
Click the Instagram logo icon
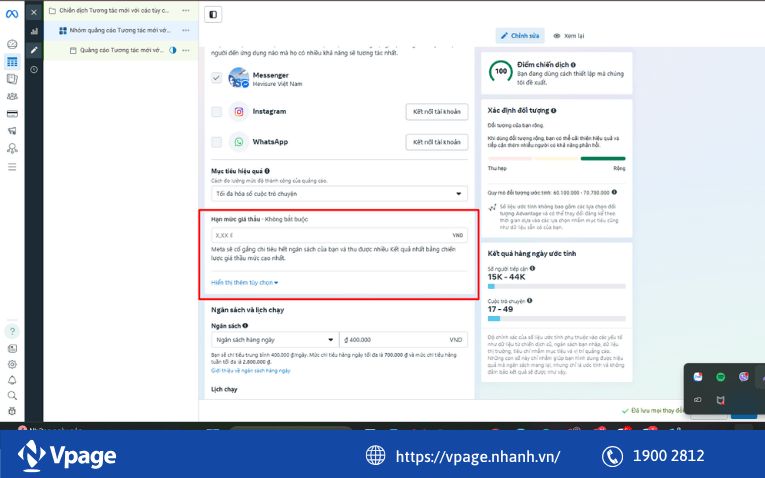(239, 112)
